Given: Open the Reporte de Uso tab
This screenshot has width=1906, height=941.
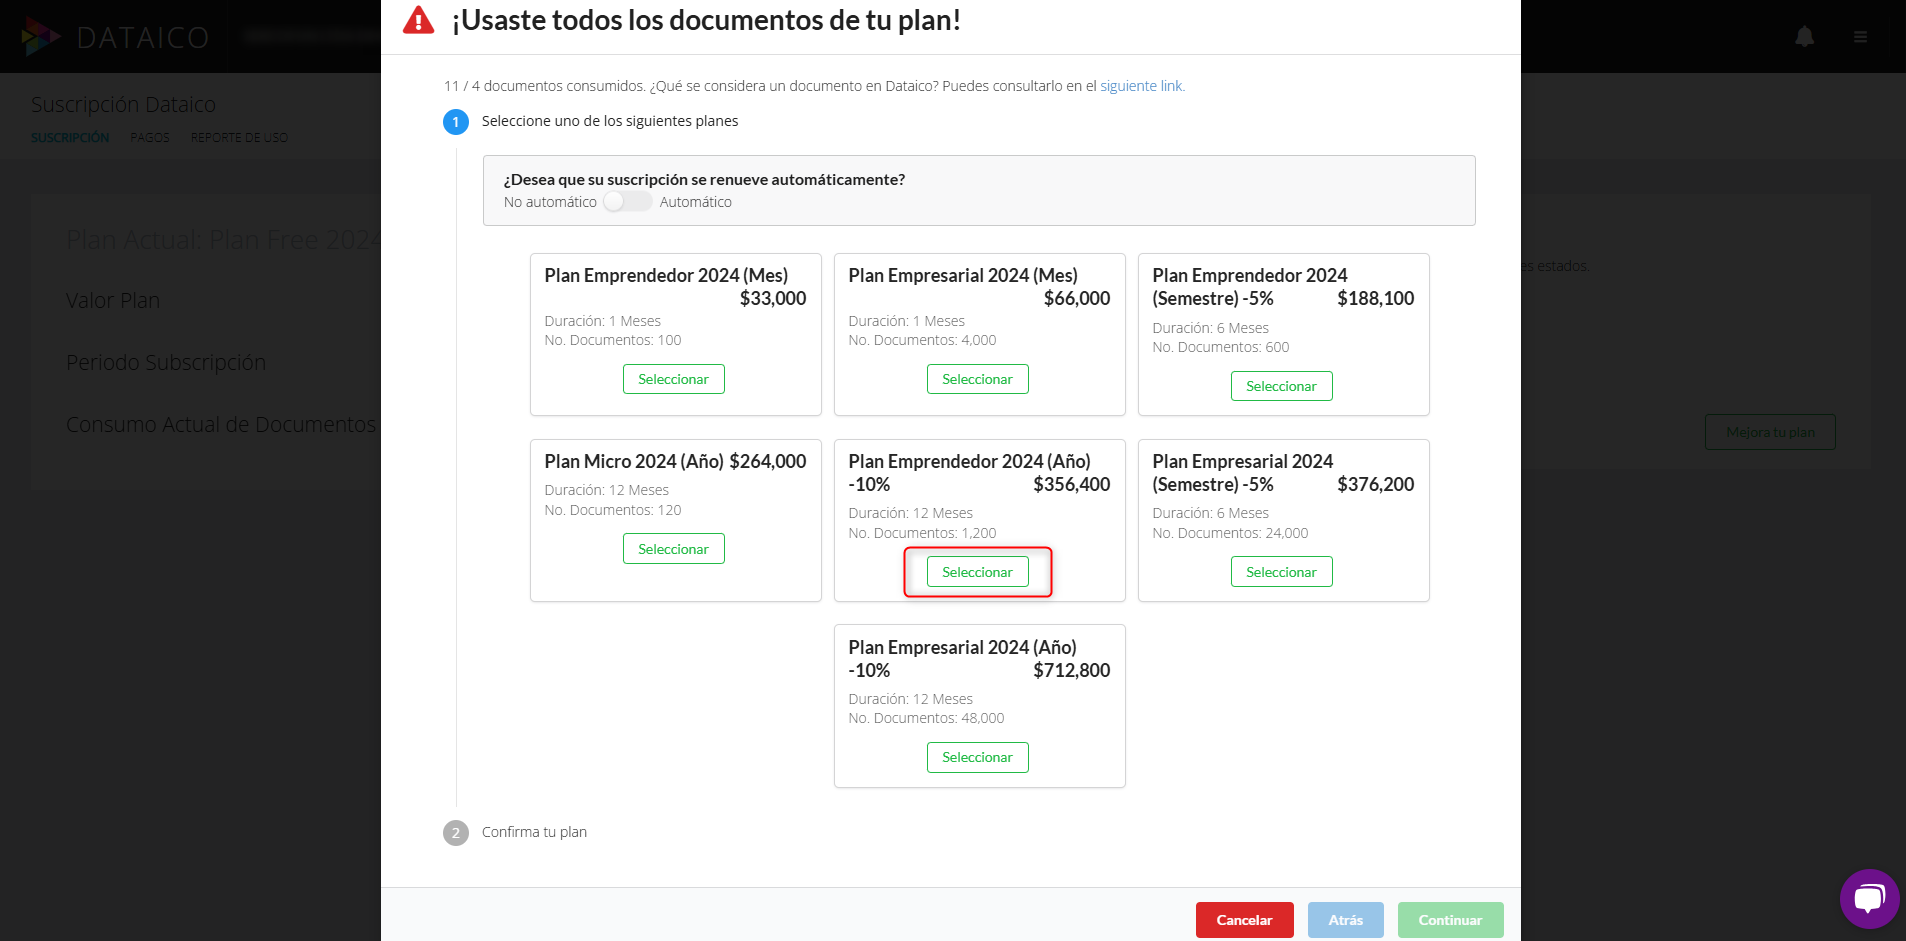Looking at the screenshot, I should click(239, 138).
